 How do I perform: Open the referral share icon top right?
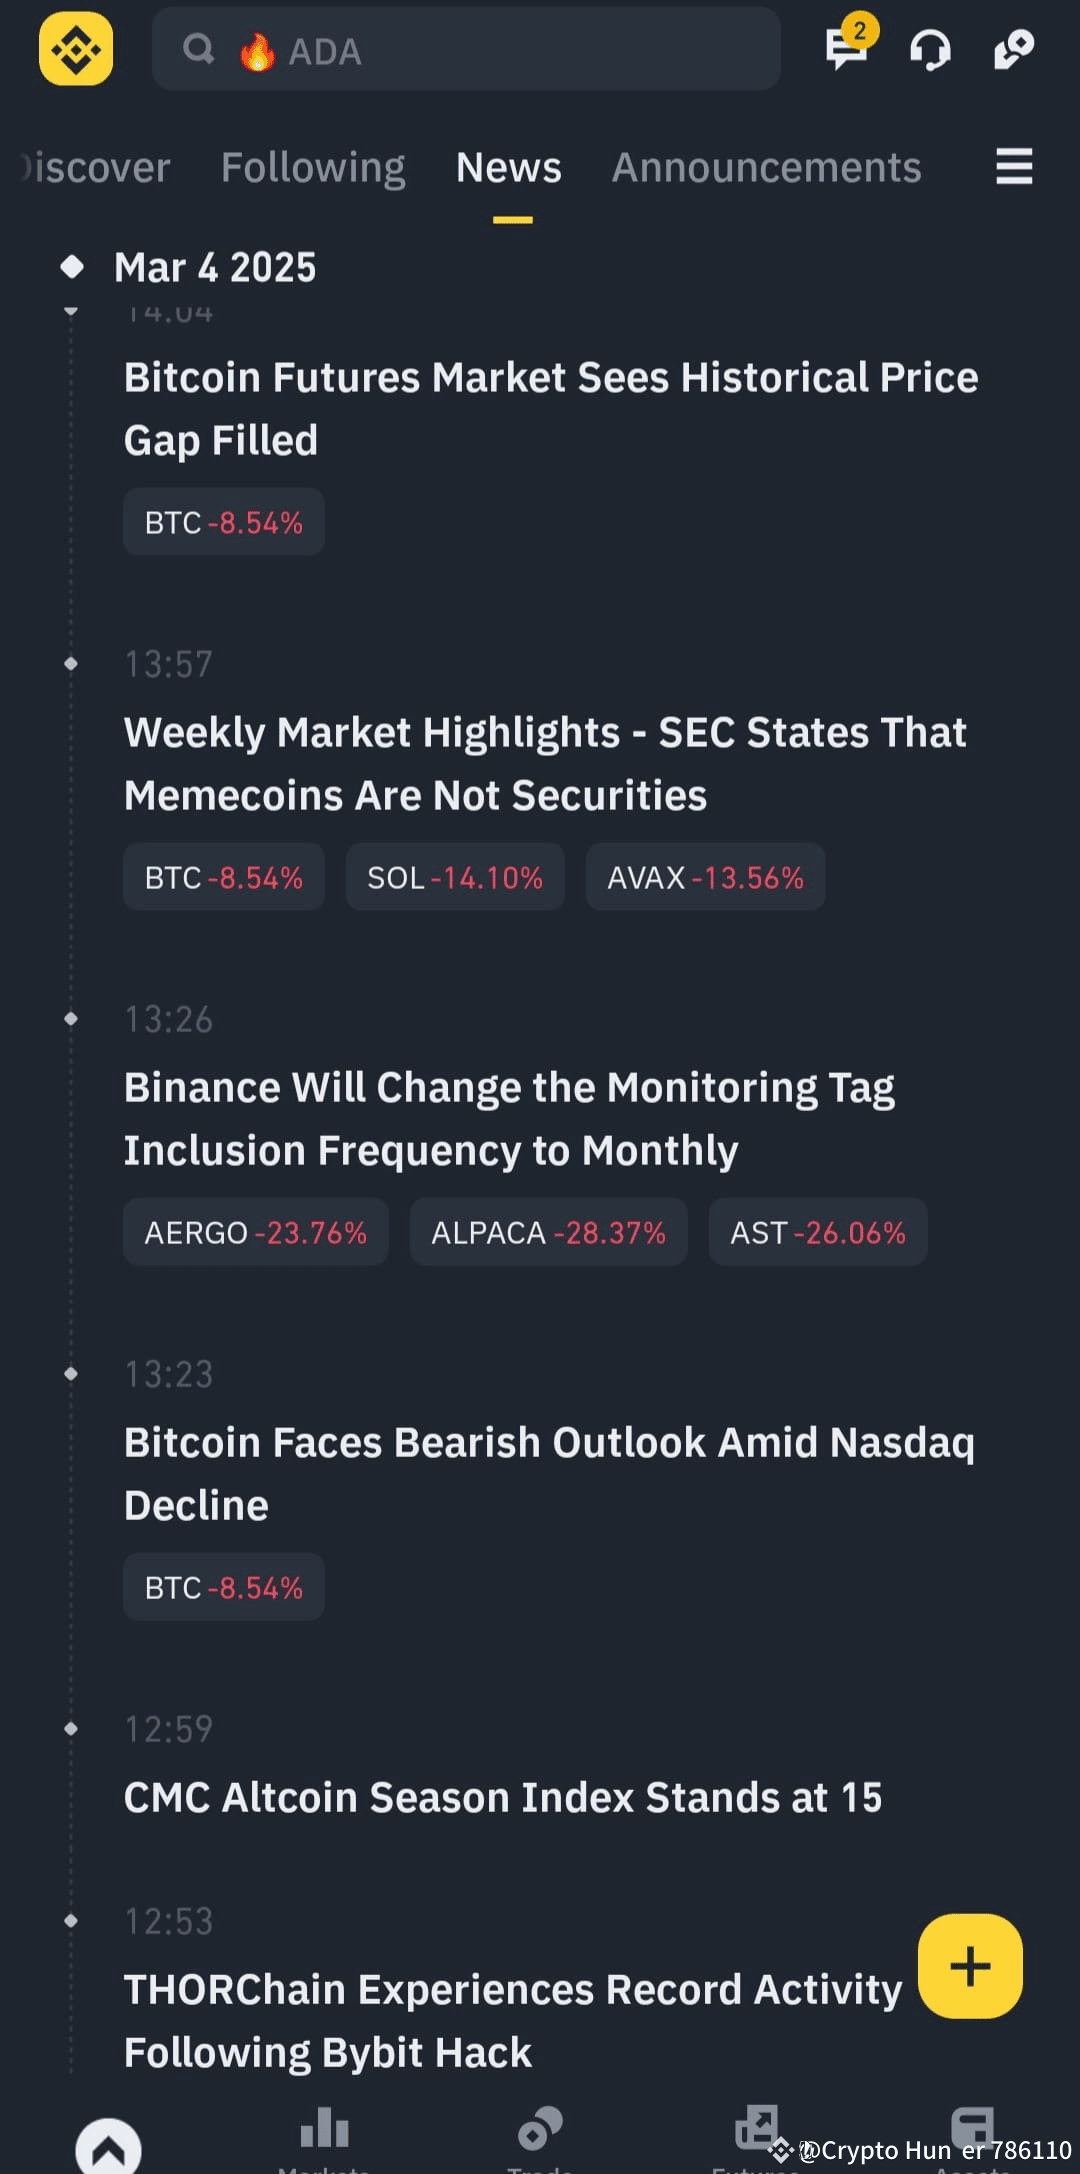click(1014, 50)
